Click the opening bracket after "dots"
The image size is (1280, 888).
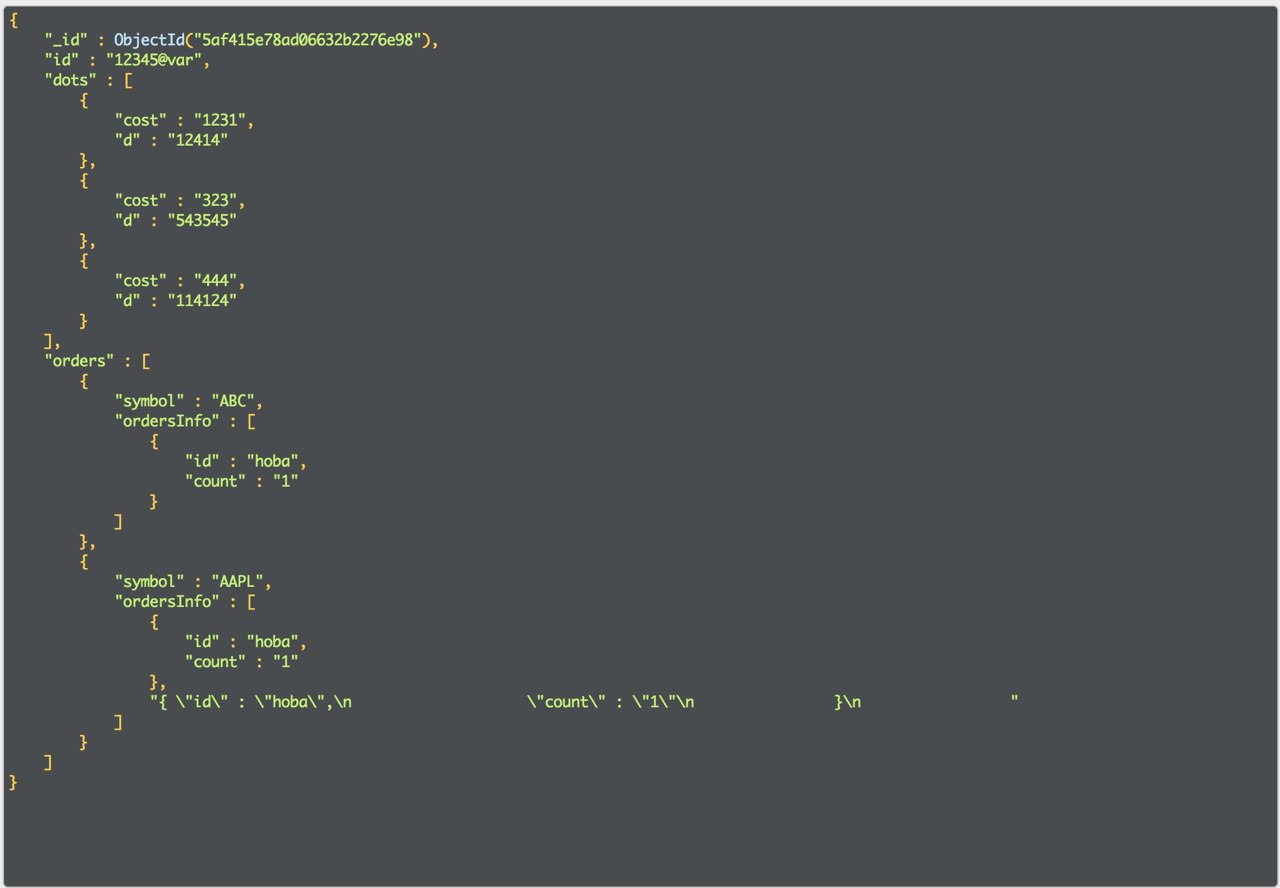128,80
